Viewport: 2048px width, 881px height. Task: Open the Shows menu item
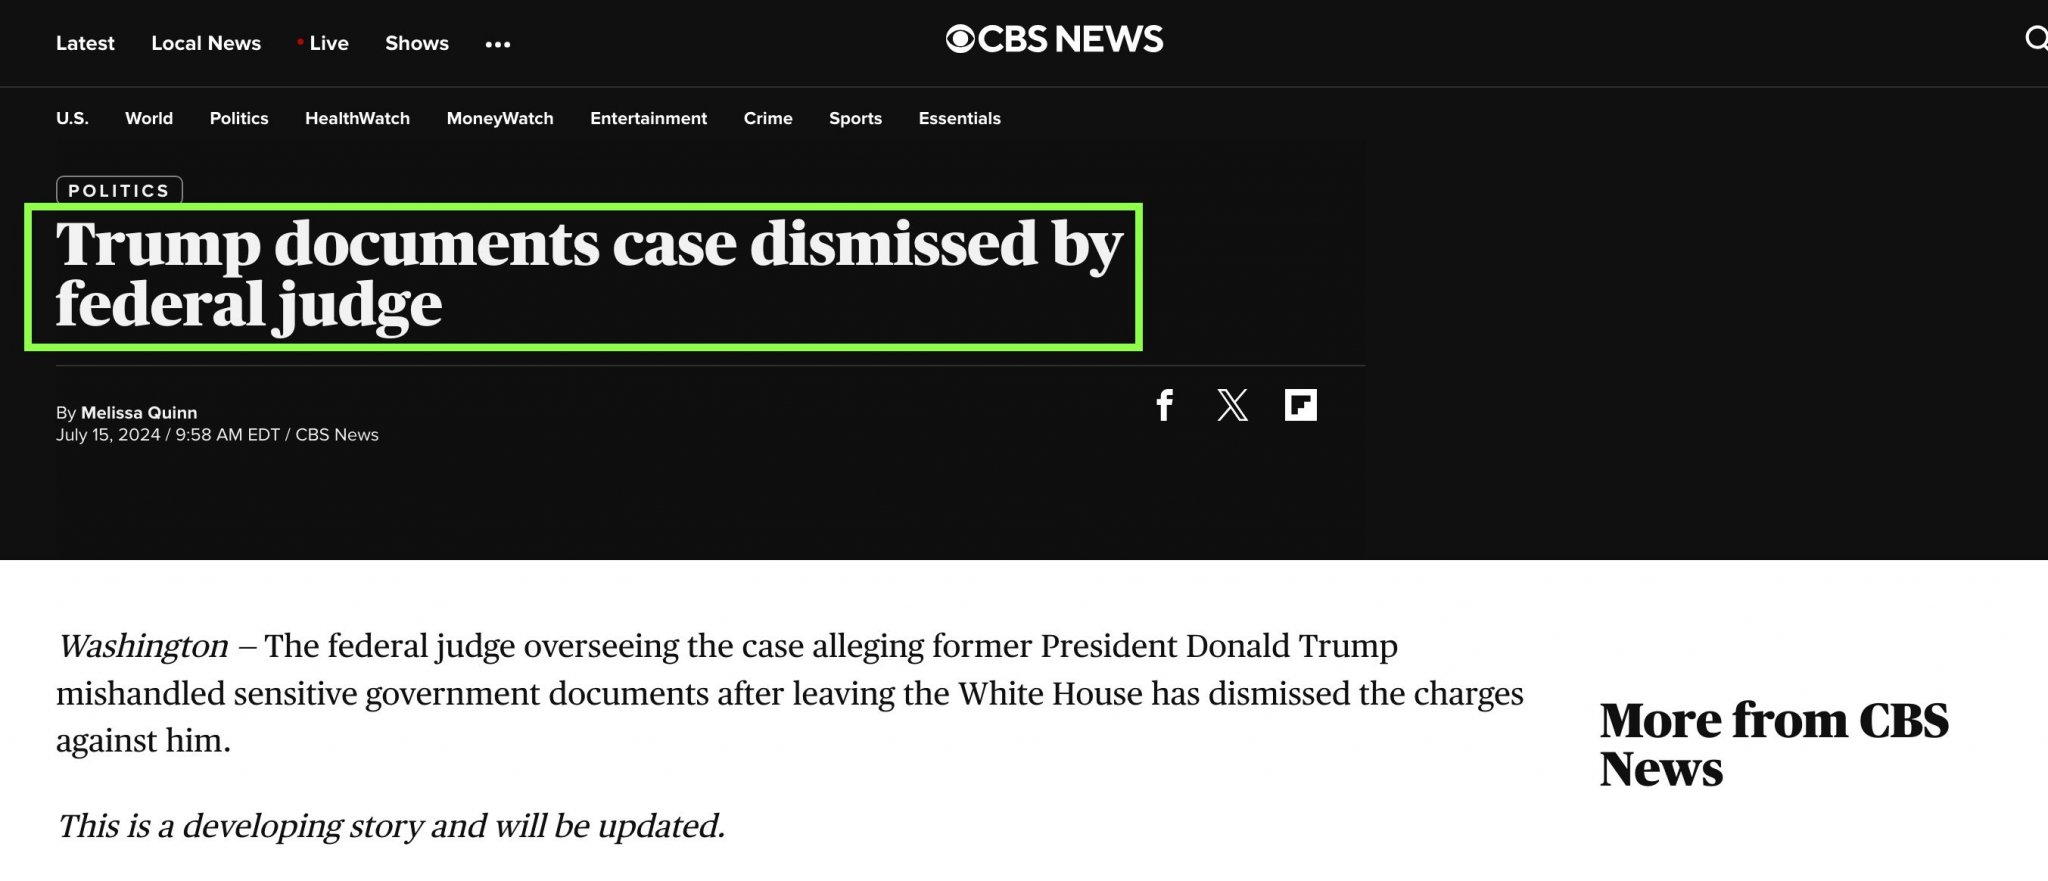coord(417,43)
